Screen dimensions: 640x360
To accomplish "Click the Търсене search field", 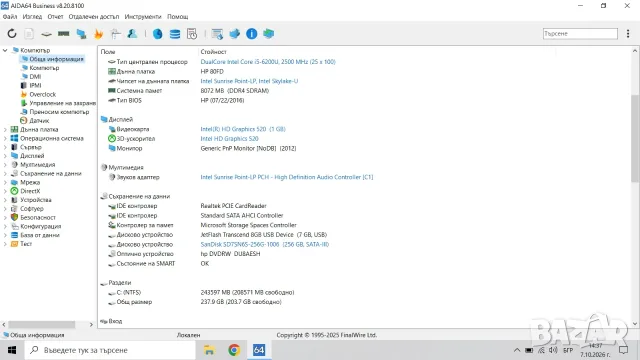I will pos(580,33).
